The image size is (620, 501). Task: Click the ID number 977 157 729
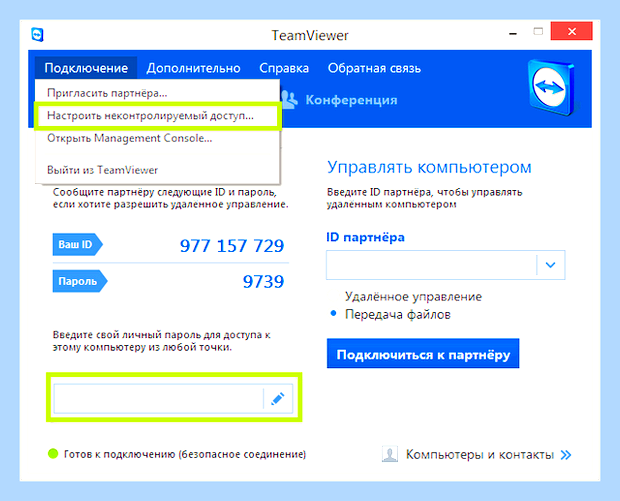point(232,246)
